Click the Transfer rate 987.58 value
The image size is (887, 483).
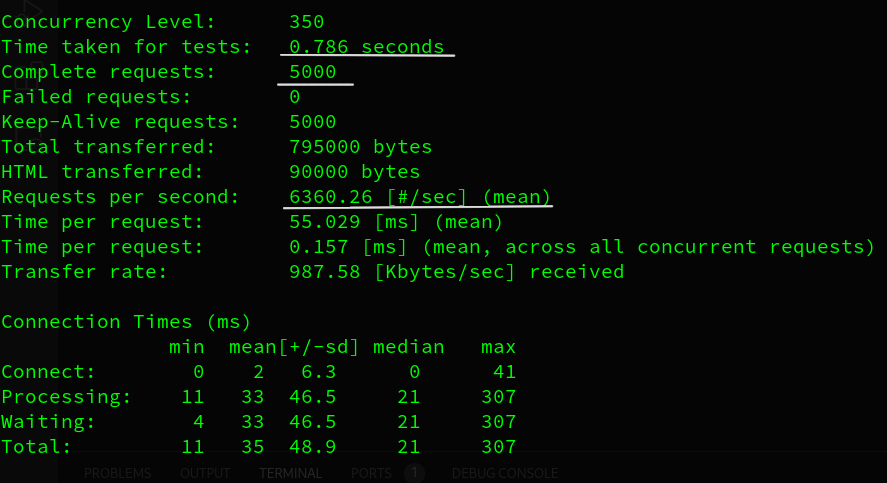point(324,272)
